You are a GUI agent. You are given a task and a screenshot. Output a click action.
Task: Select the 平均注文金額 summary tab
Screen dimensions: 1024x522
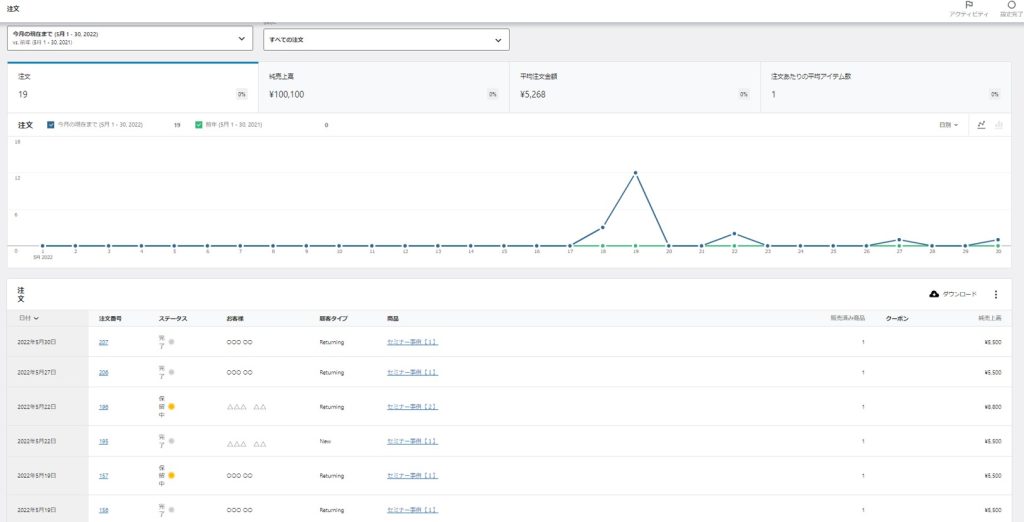click(634, 86)
